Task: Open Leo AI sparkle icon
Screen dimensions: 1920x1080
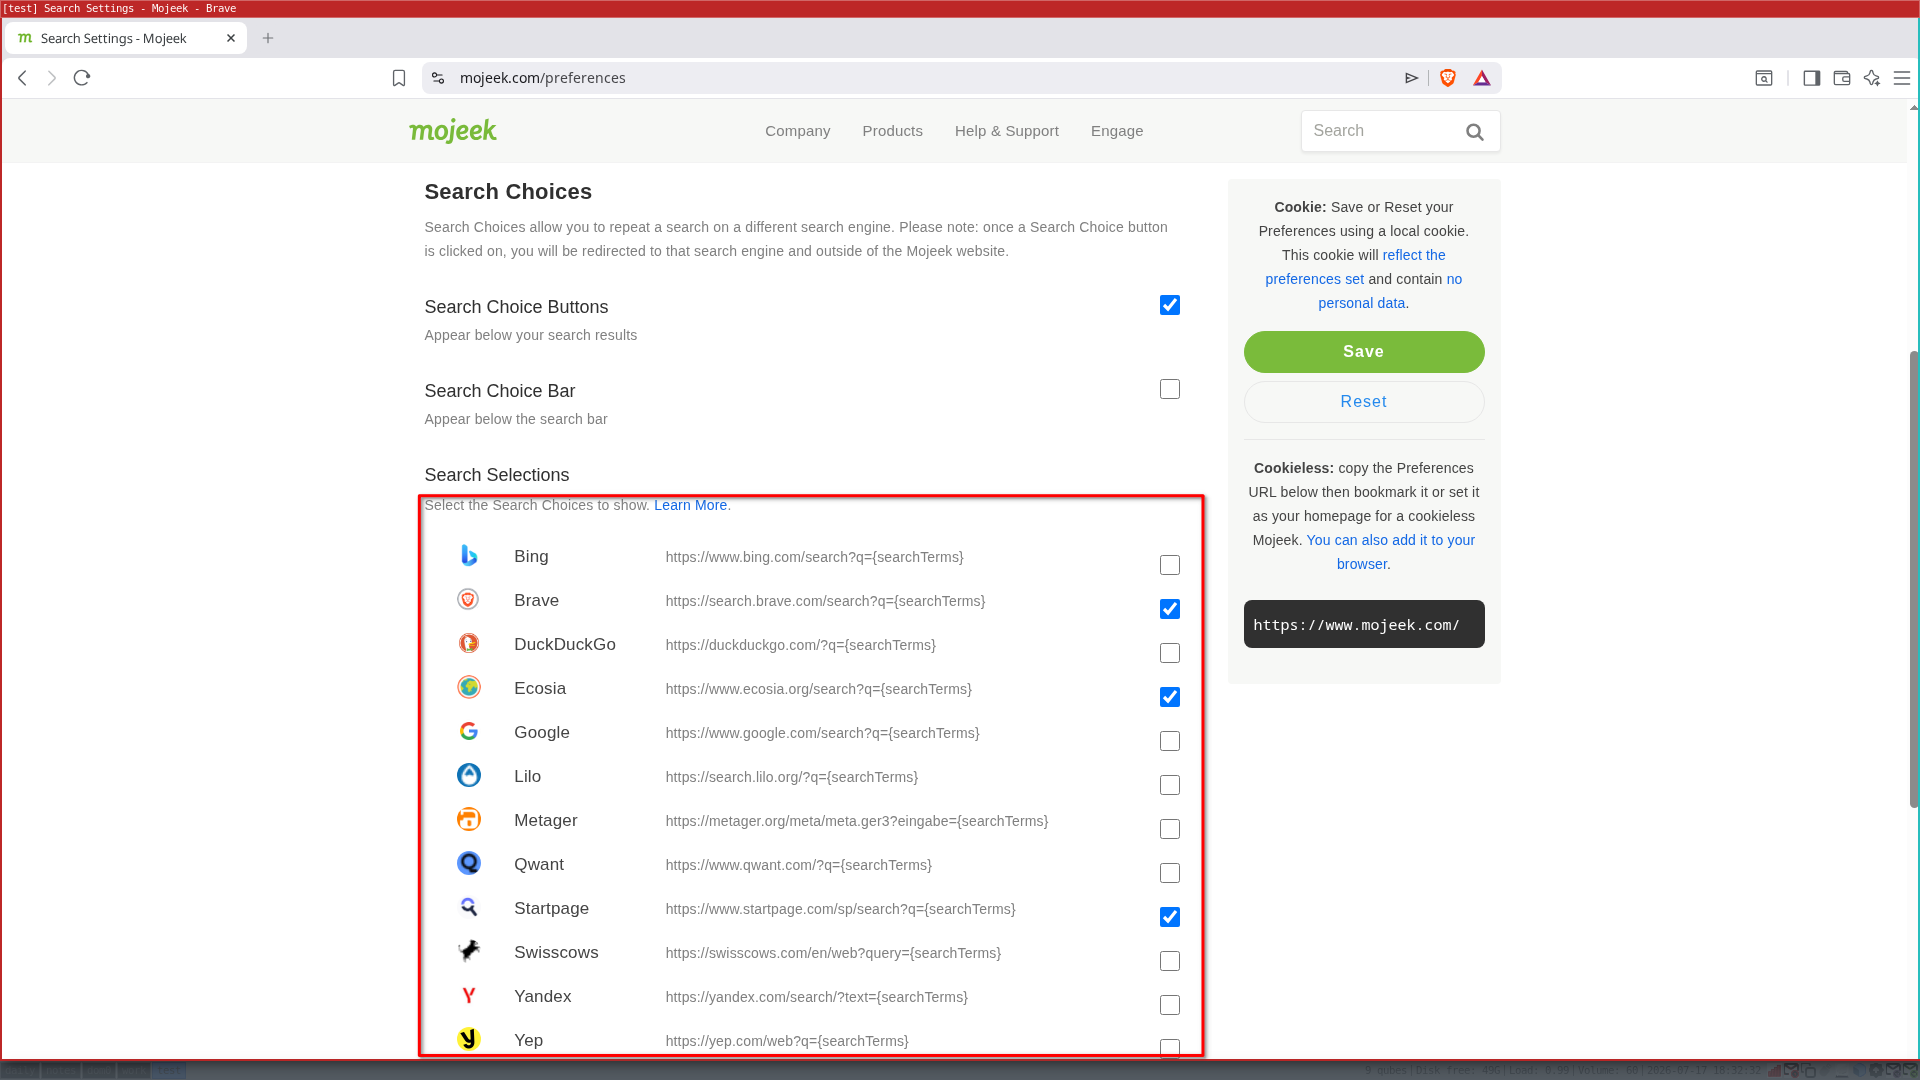Action: 1872,78
